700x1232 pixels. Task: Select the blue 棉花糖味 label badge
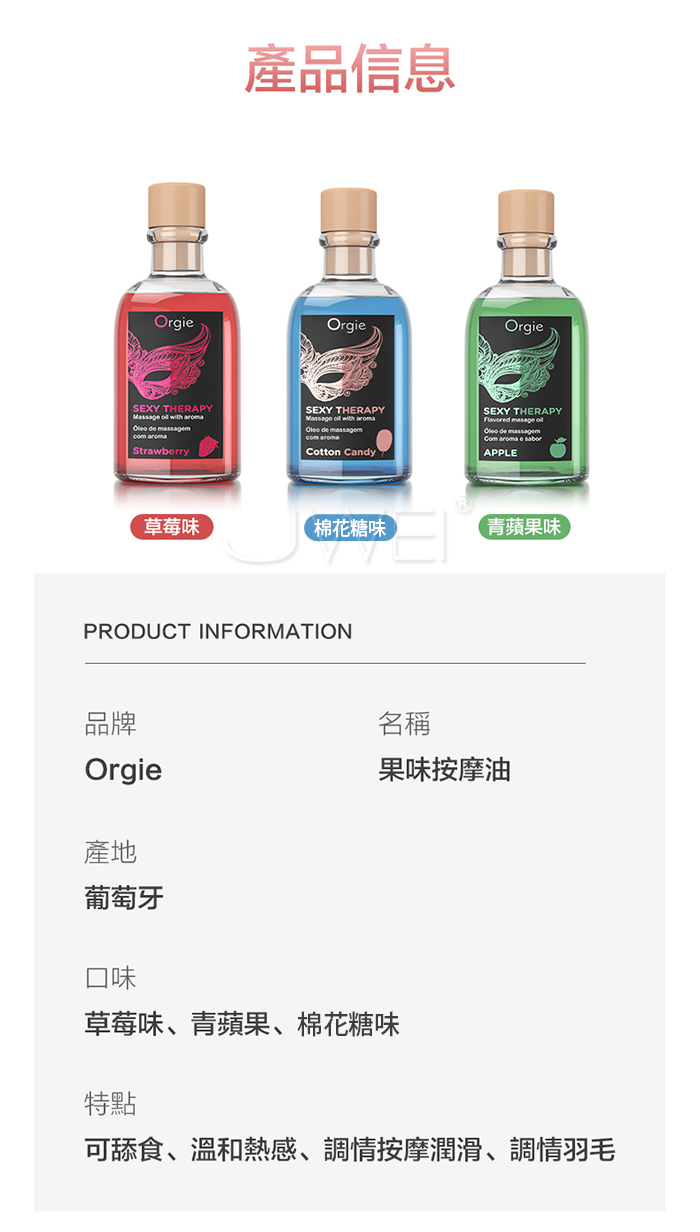(x=349, y=527)
